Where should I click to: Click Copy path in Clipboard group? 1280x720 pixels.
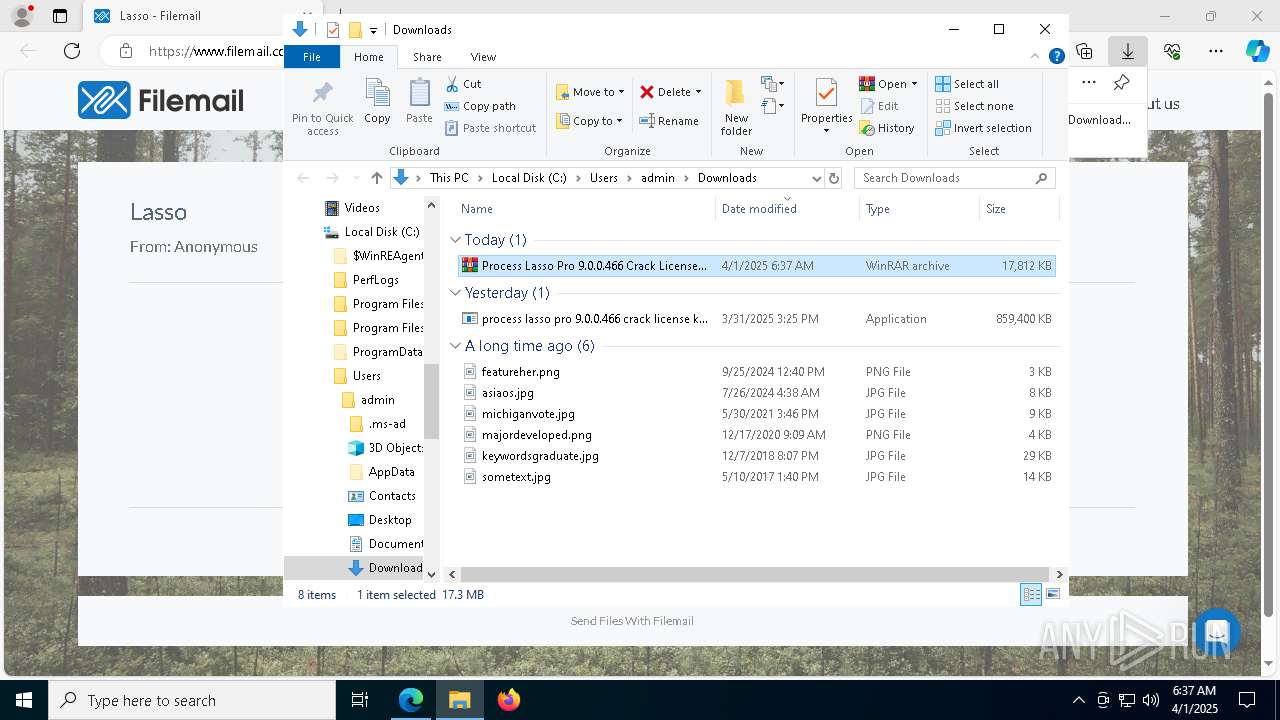pos(480,106)
